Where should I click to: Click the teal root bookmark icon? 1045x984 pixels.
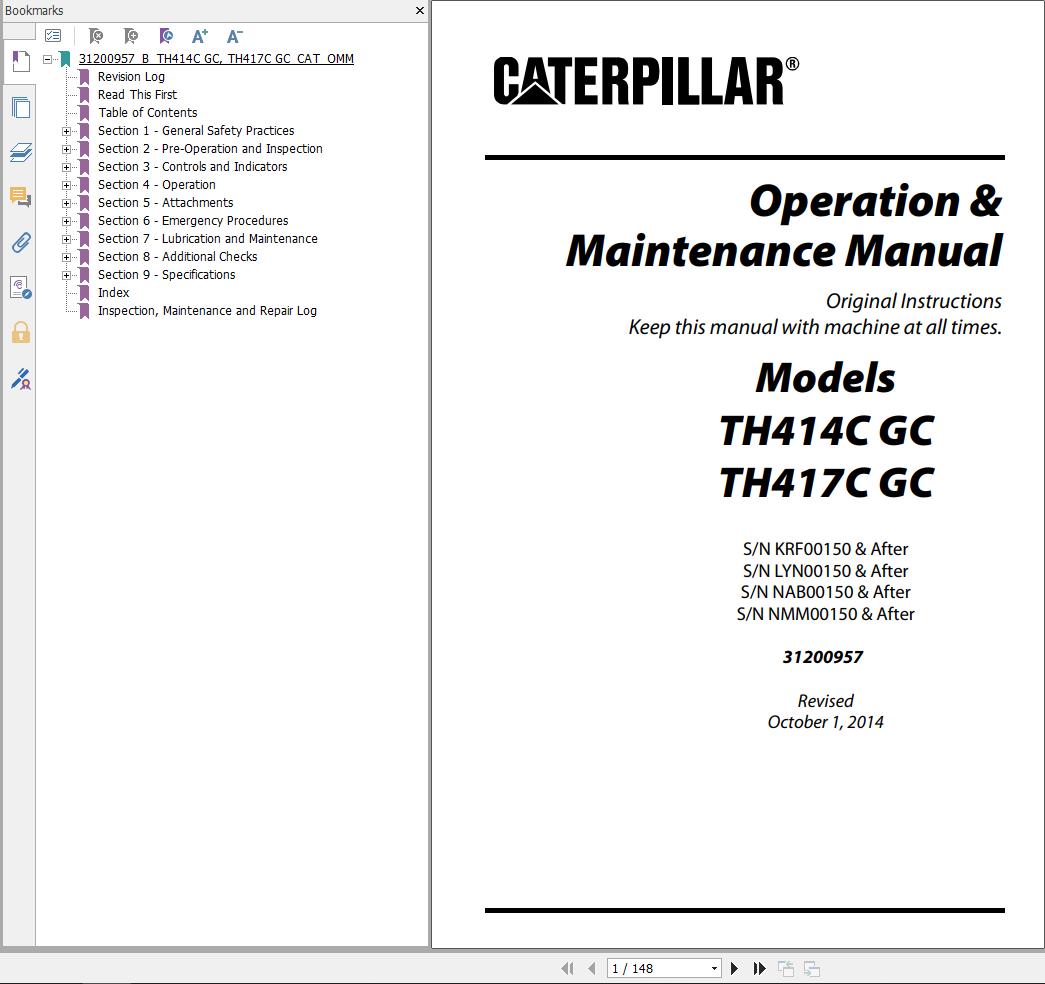click(65, 59)
